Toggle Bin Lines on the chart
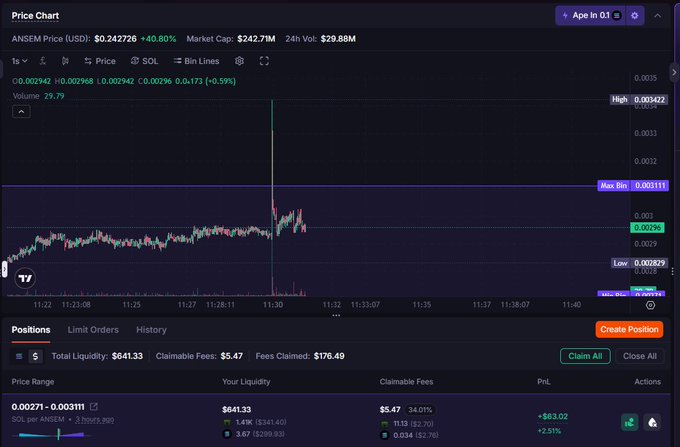The width and height of the screenshot is (680, 447). pyautogui.click(x=196, y=61)
